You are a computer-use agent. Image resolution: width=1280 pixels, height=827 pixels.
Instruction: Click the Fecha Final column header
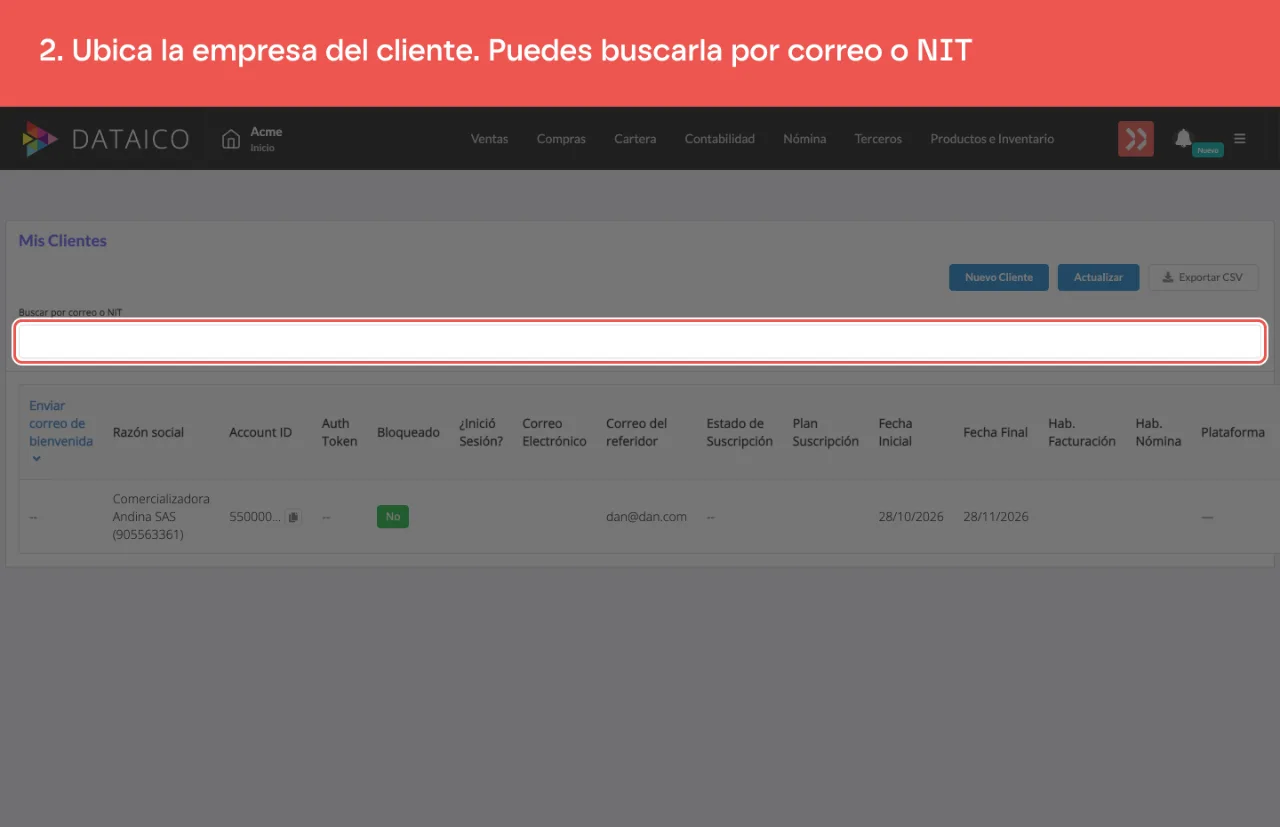pos(995,432)
